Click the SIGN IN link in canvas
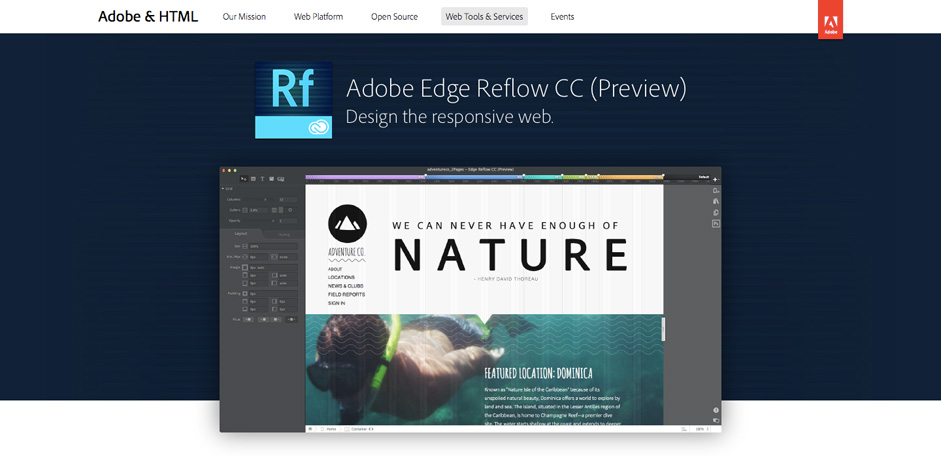The width and height of the screenshot is (941, 456). [x=336, y=303]
